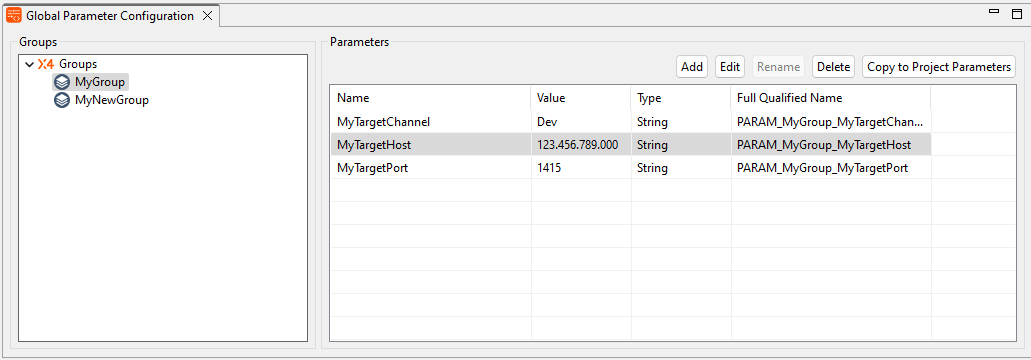Click the X4 icon beside Groups

pos(45,64)
